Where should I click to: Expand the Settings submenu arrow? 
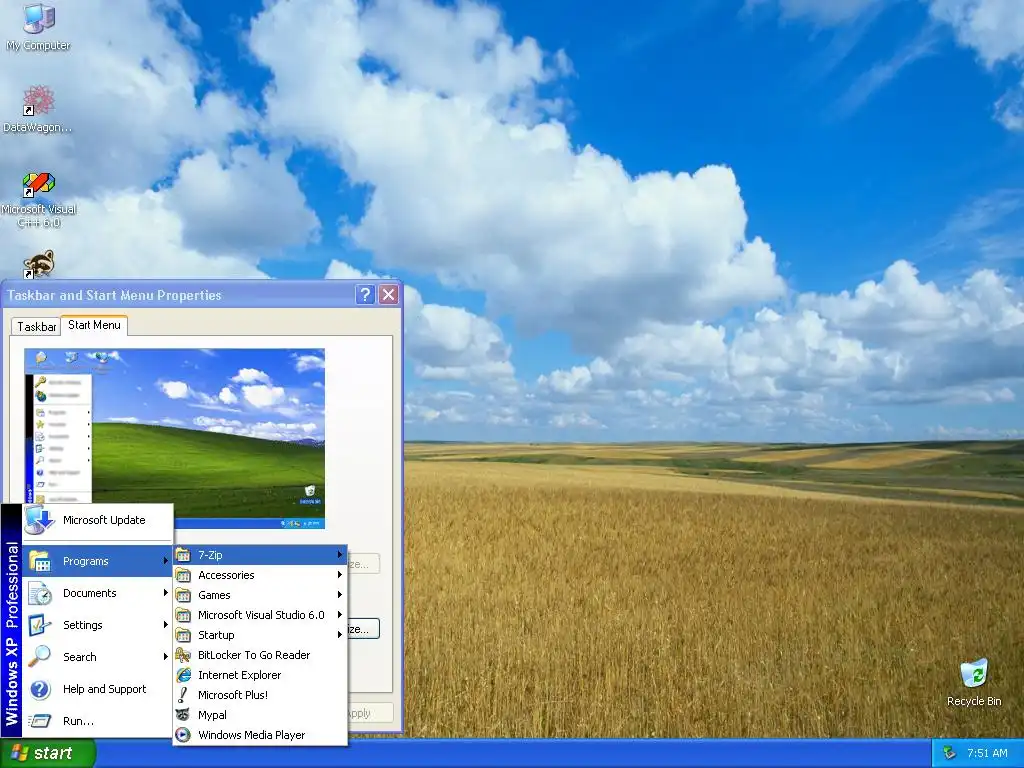(165, 624)
